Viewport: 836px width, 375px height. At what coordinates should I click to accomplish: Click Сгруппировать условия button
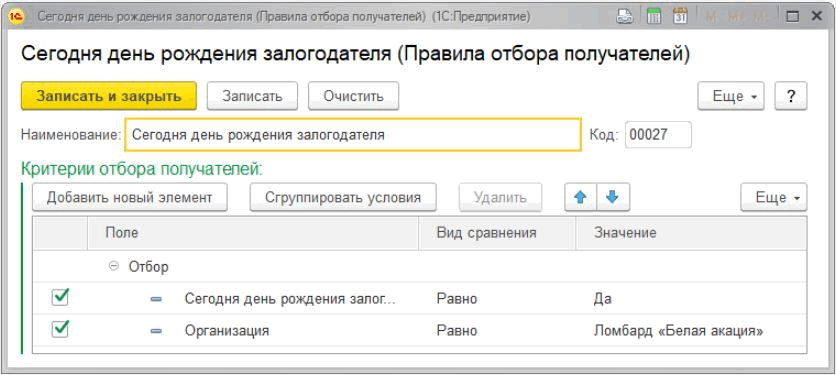coord(343,197)
